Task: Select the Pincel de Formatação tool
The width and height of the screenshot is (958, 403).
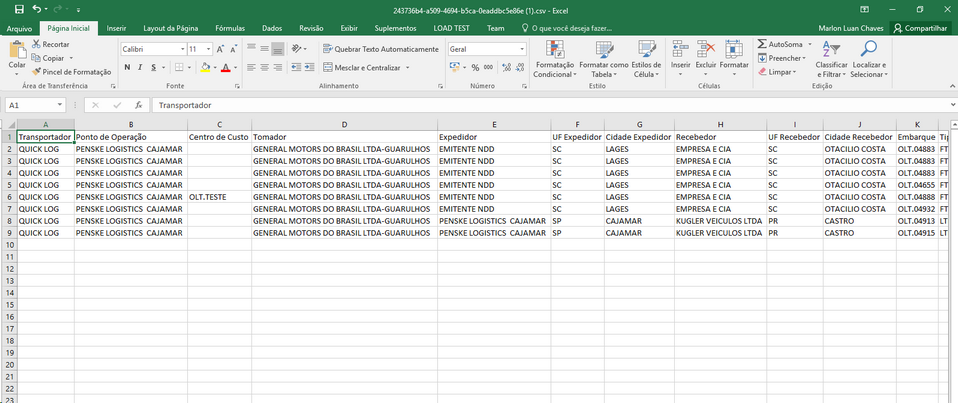Action: [x=71, y=72]
